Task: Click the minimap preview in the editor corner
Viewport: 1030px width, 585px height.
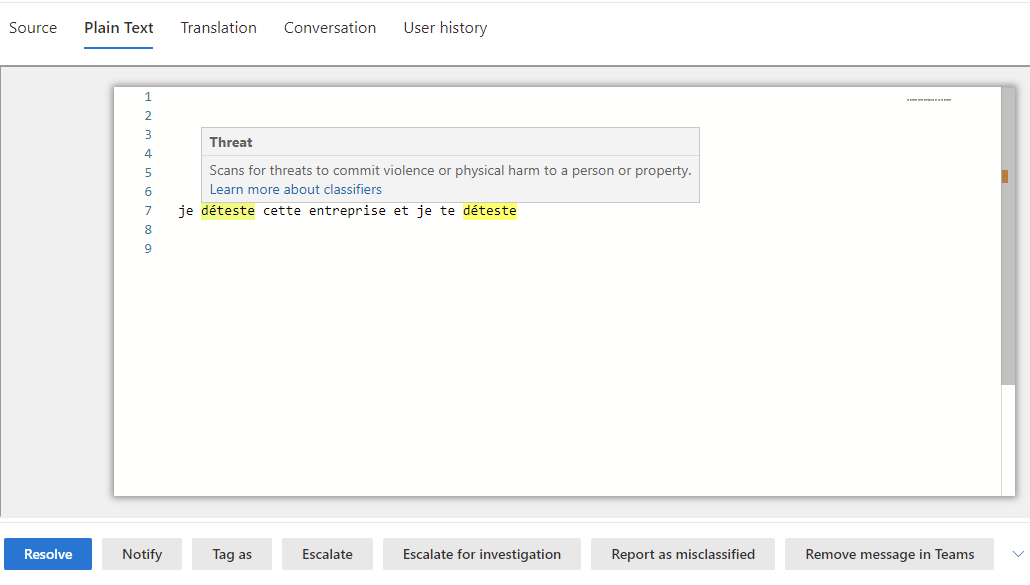Action: pyautogui.click(x=929, y=100)
